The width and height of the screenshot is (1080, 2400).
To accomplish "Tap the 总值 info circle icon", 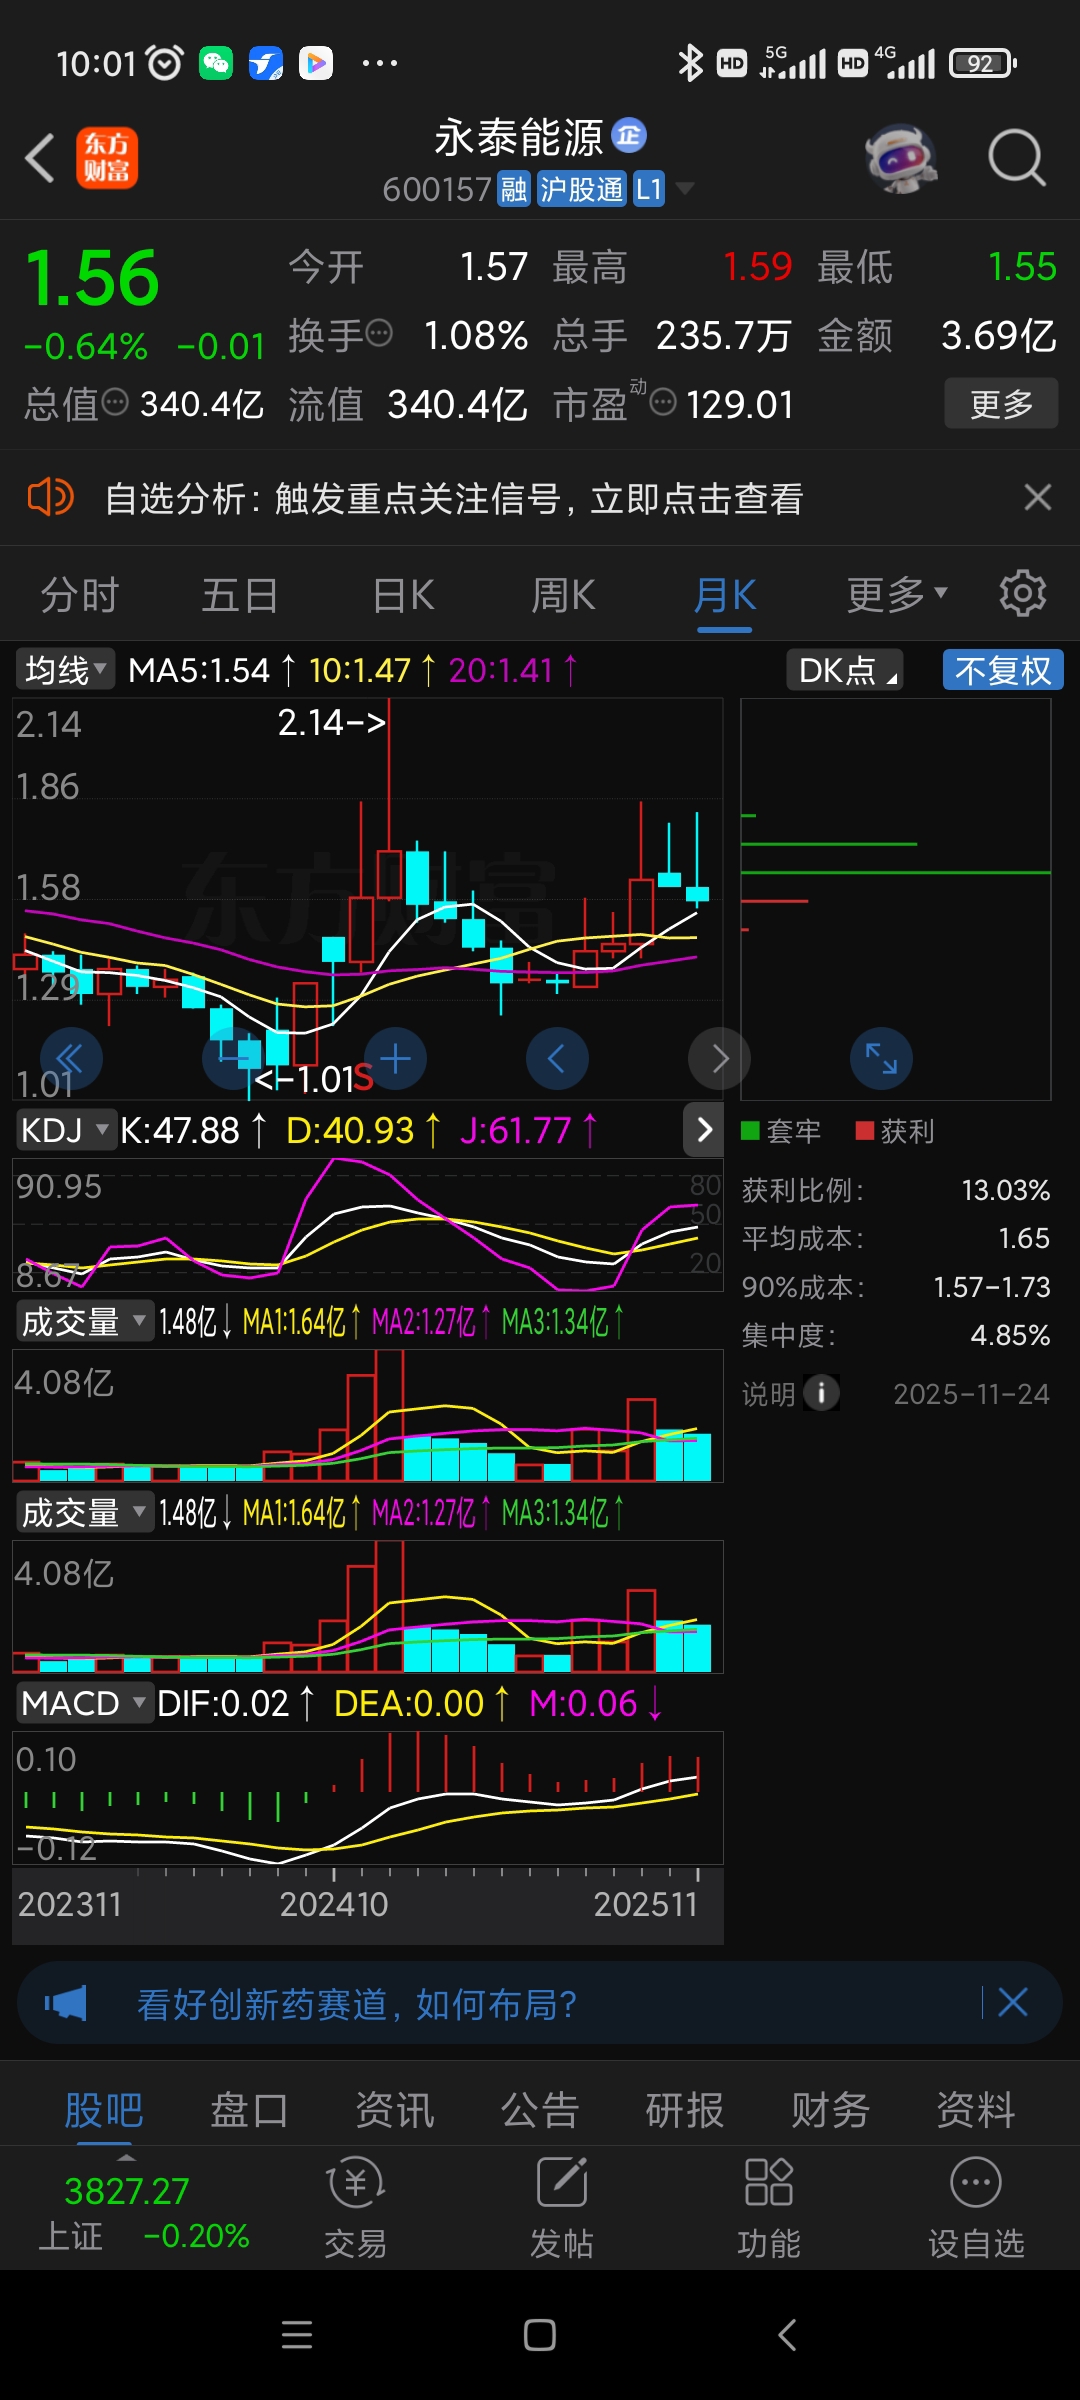I will point(116,402).
